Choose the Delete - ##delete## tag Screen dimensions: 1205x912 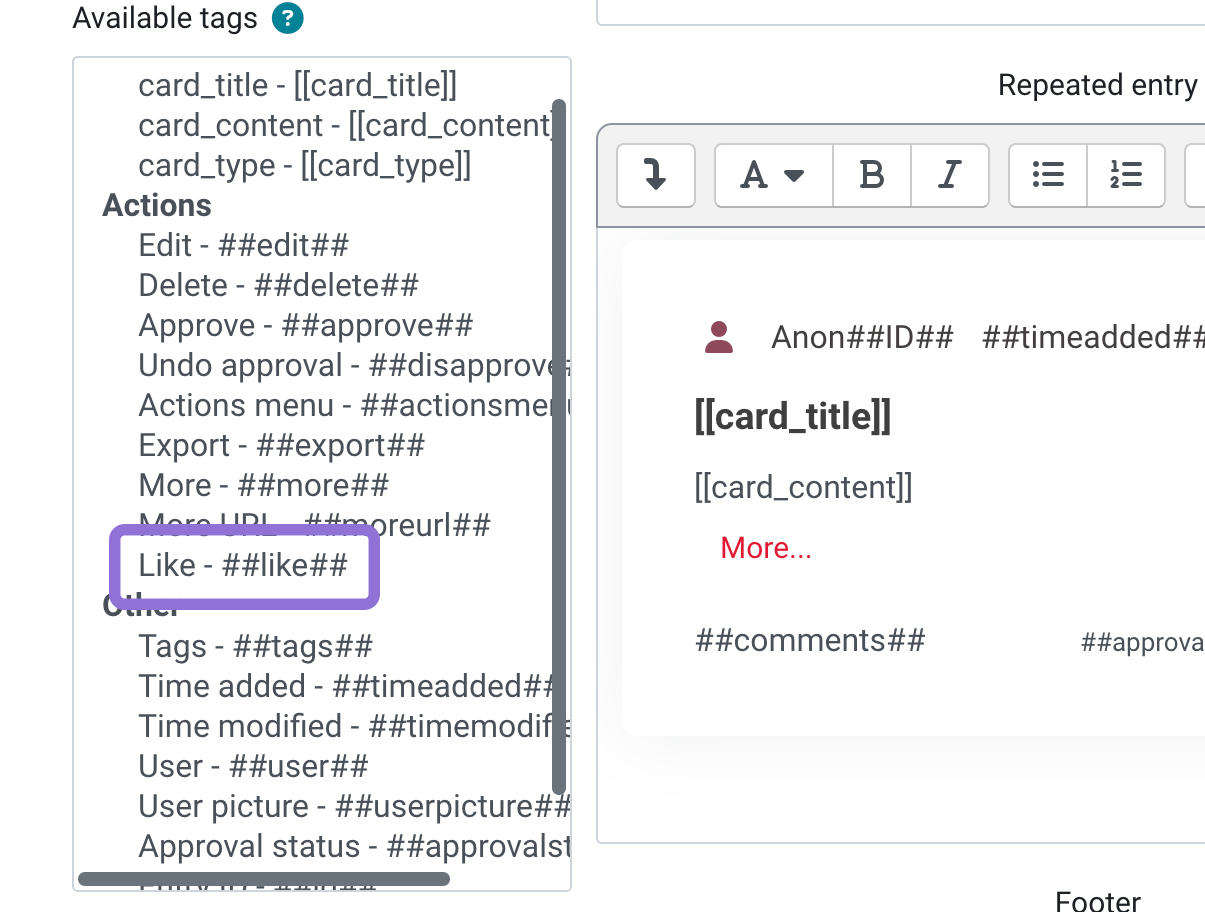pyautogui.click(x=278, y=285)
